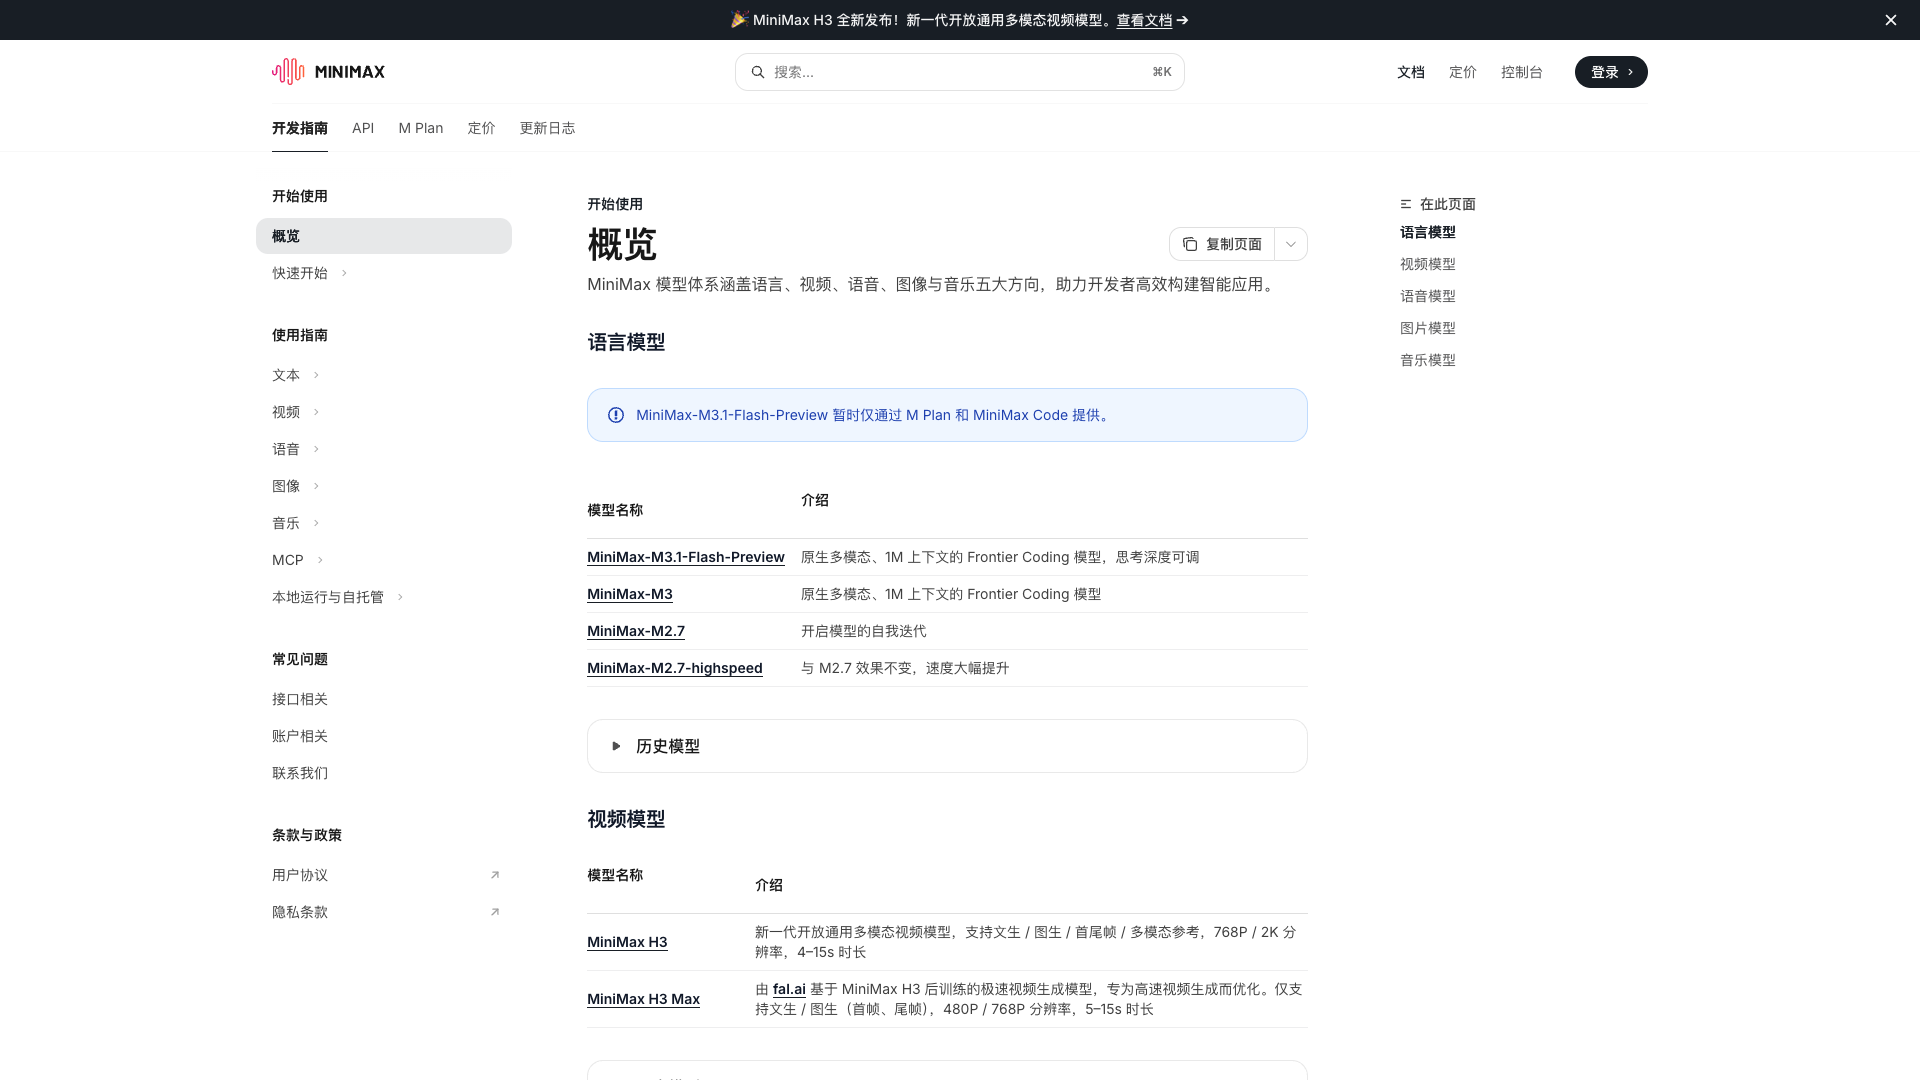Screen dimensions: 1920x1080
Task: Focus the 搜索 input field
Action: (960, 72)
